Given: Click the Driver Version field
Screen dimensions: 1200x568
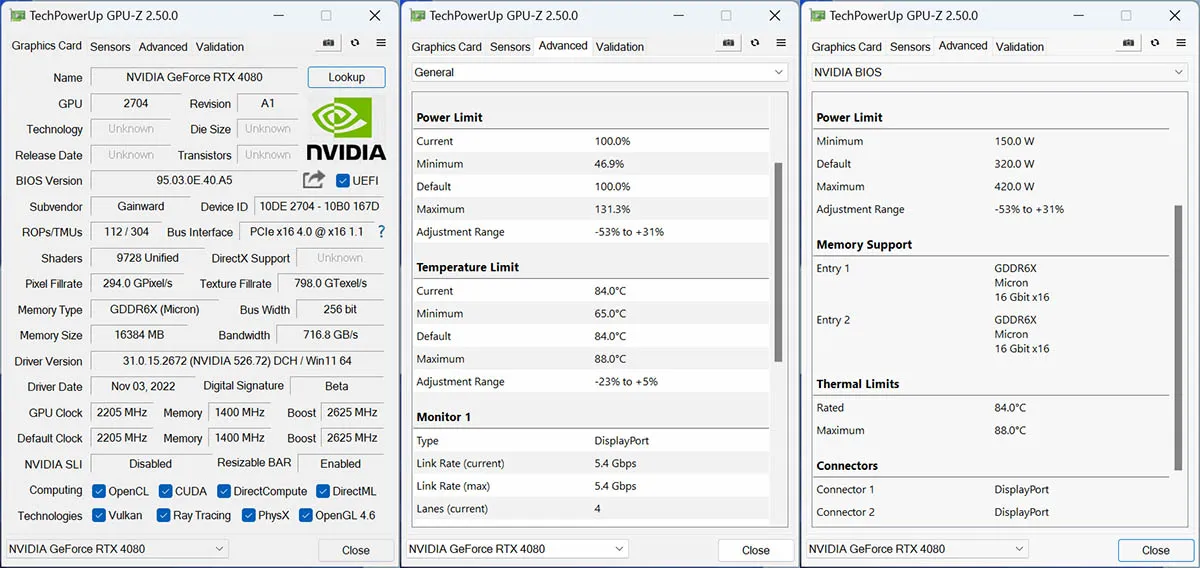Looking at the screenshot, I should [x=237, y=361].
